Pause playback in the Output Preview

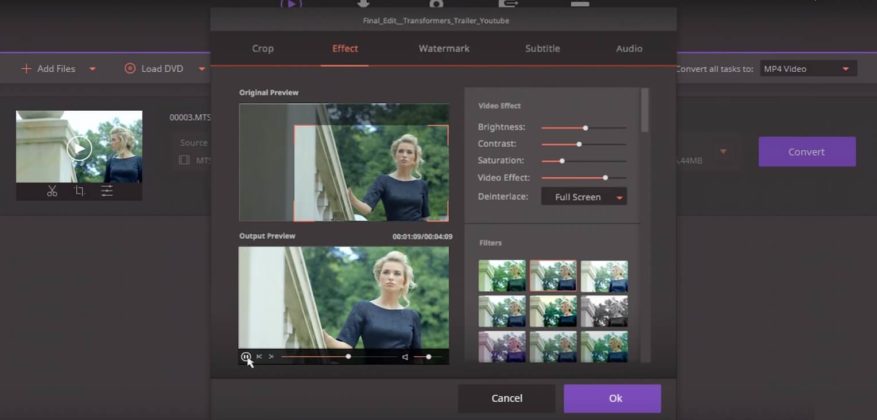[x=246, y=356]
